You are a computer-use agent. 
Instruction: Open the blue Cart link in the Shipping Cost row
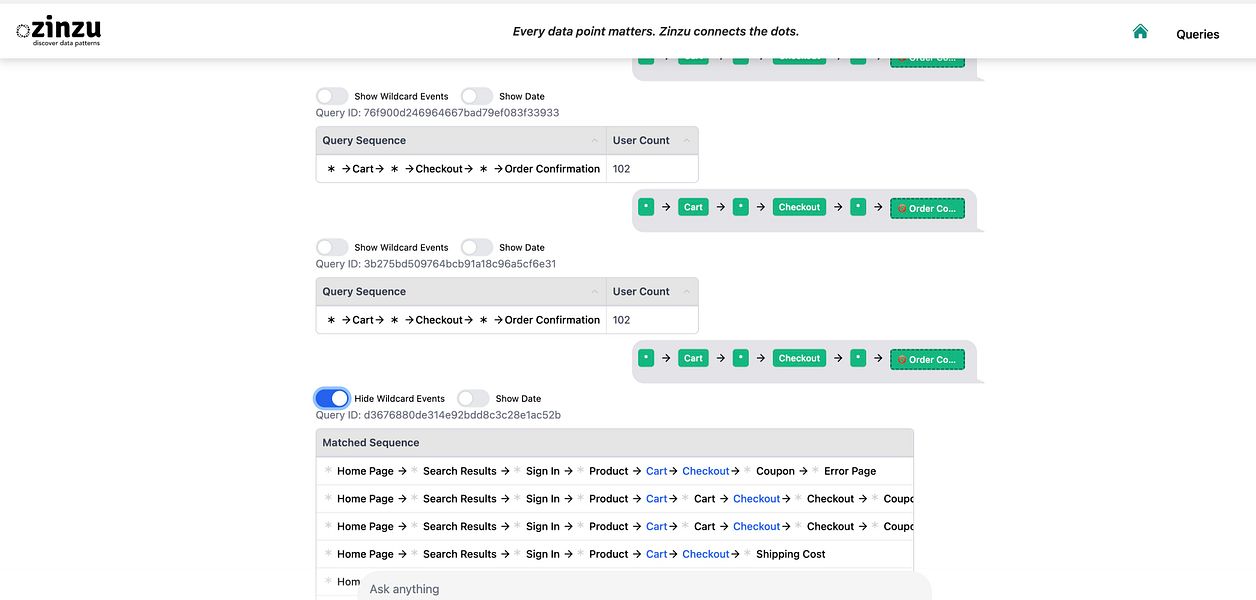tap(656, 554)
